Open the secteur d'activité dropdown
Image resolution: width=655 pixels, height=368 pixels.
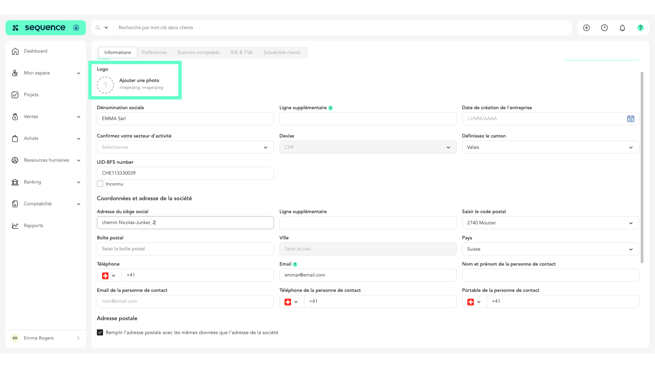click(185, 147)
